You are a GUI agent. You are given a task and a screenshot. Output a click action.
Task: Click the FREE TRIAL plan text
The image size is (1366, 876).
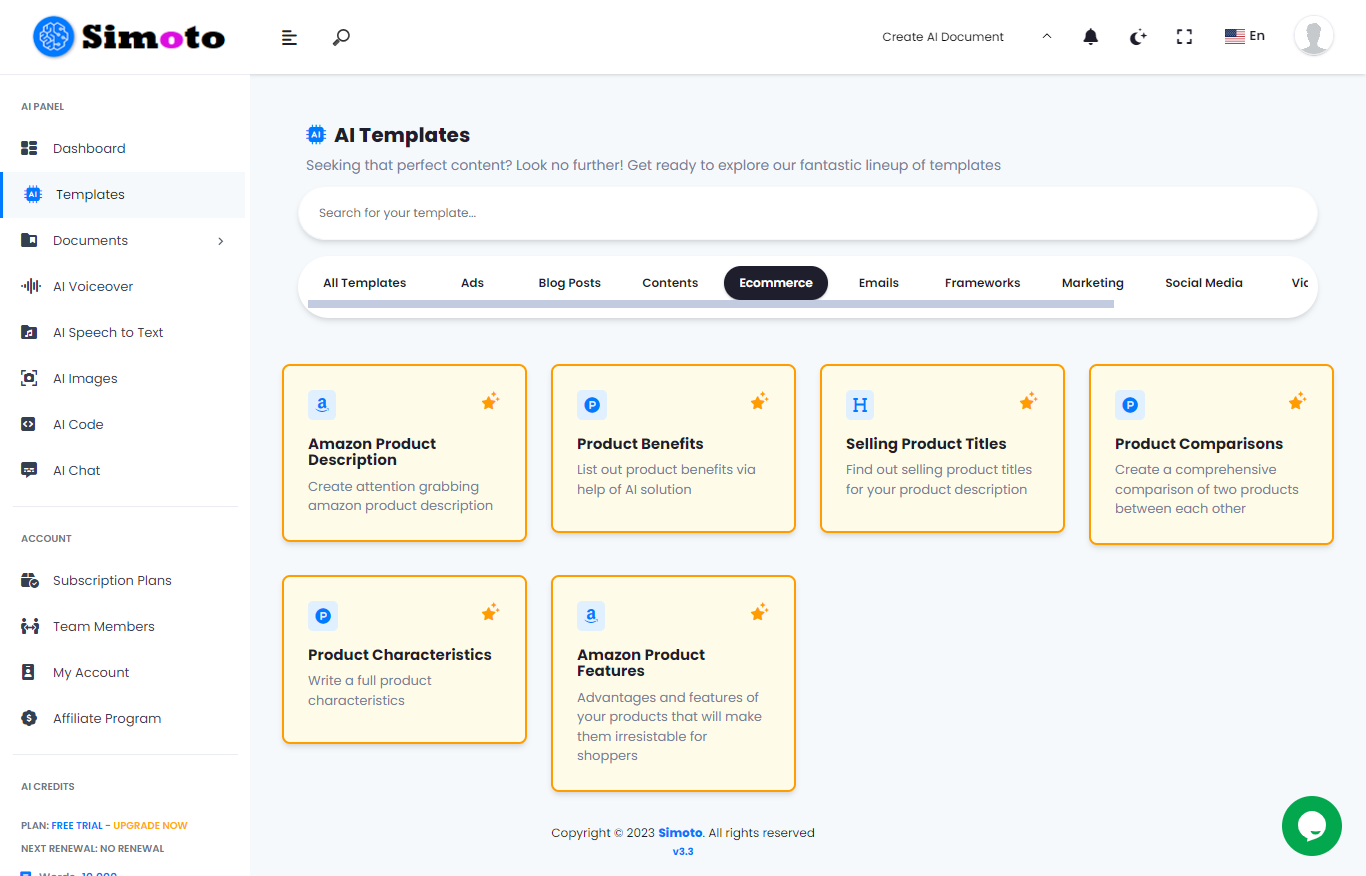click(x=77, y=826)
